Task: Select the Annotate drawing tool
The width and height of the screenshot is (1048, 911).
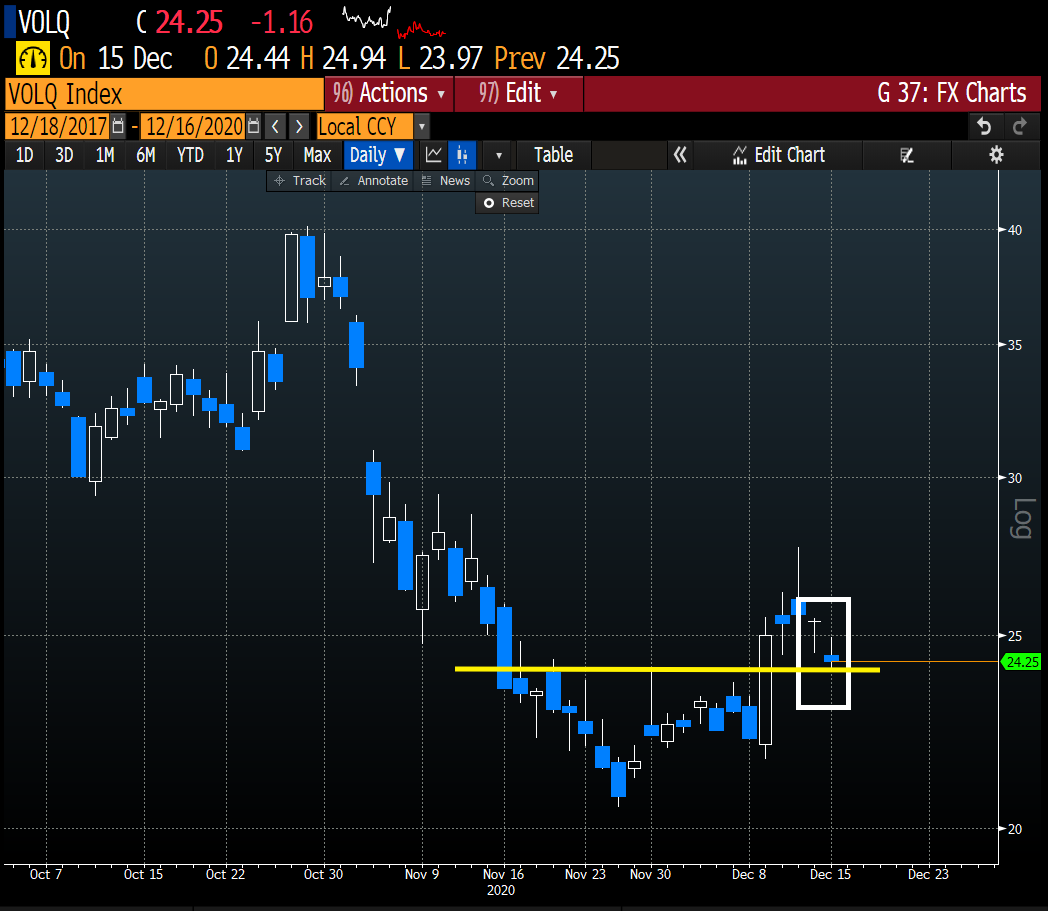Action: [x=374, y=180]
